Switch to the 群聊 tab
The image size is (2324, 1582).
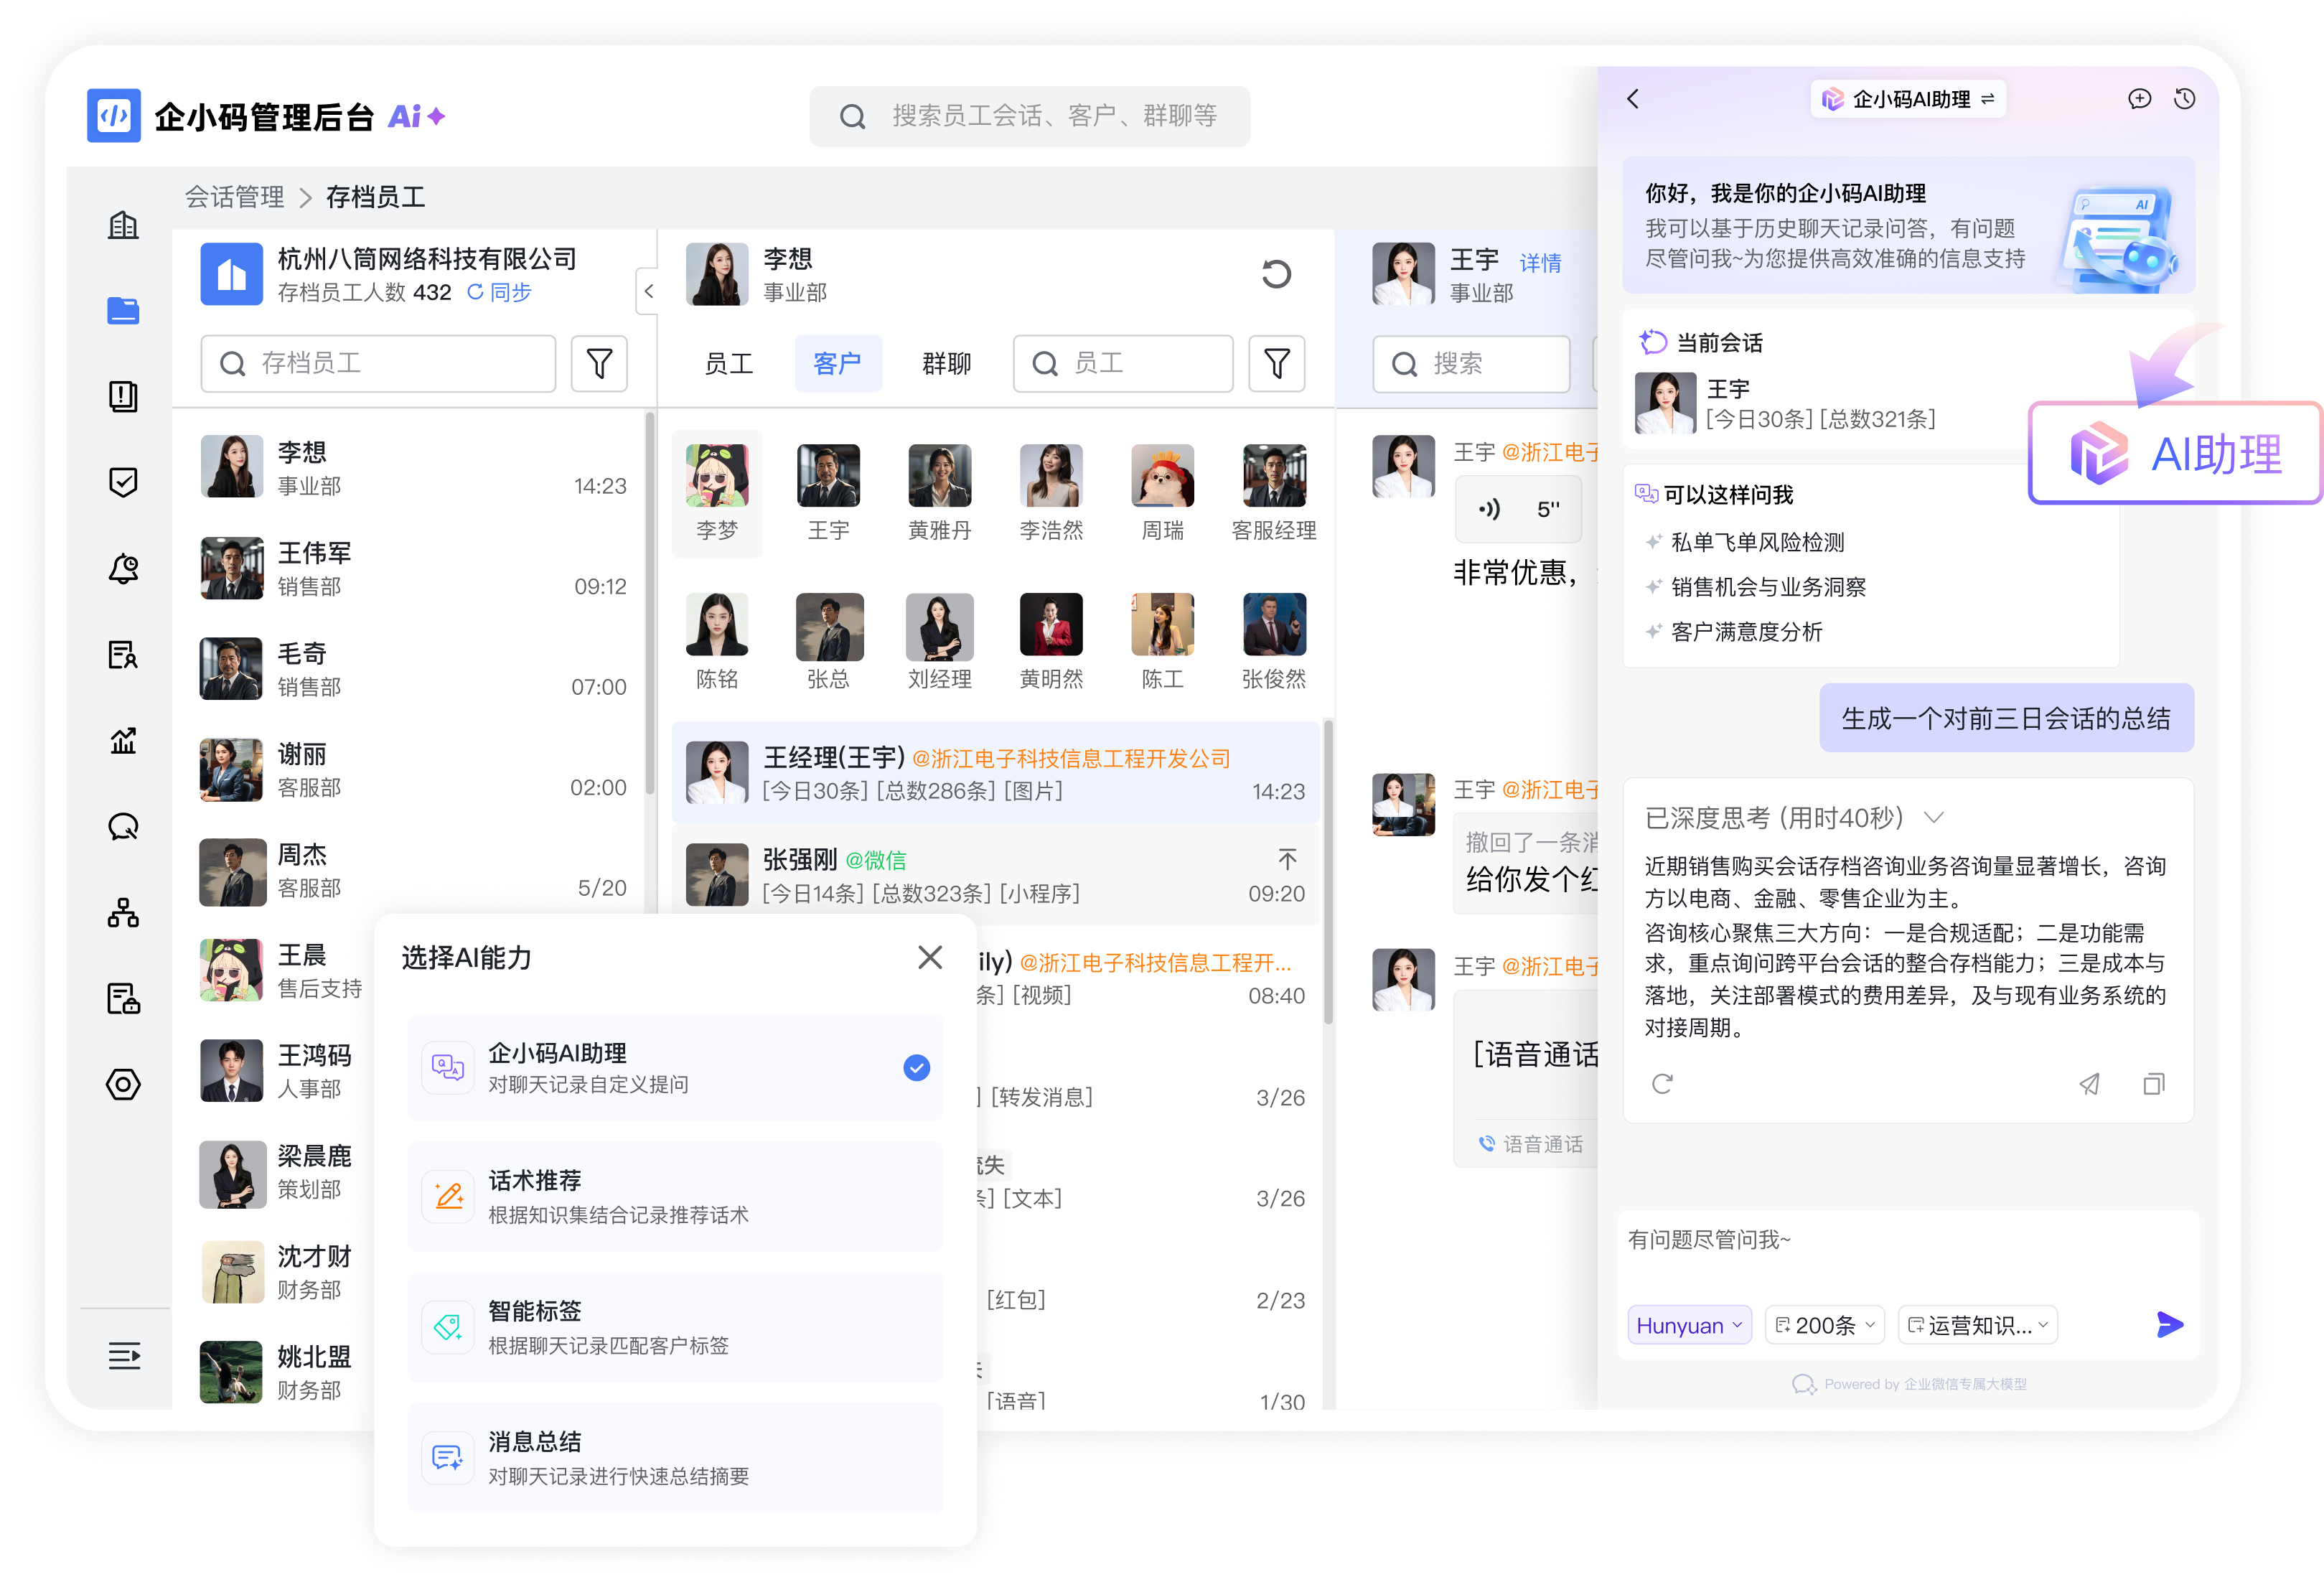click(944, 363)
